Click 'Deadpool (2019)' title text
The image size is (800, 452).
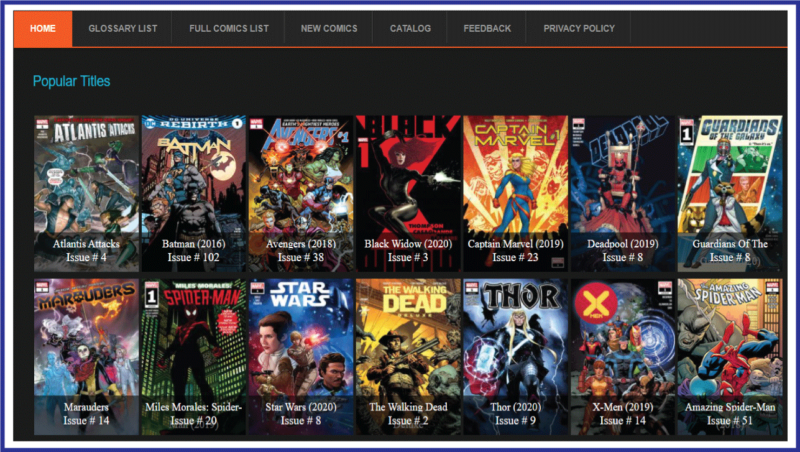pos(622,244)
